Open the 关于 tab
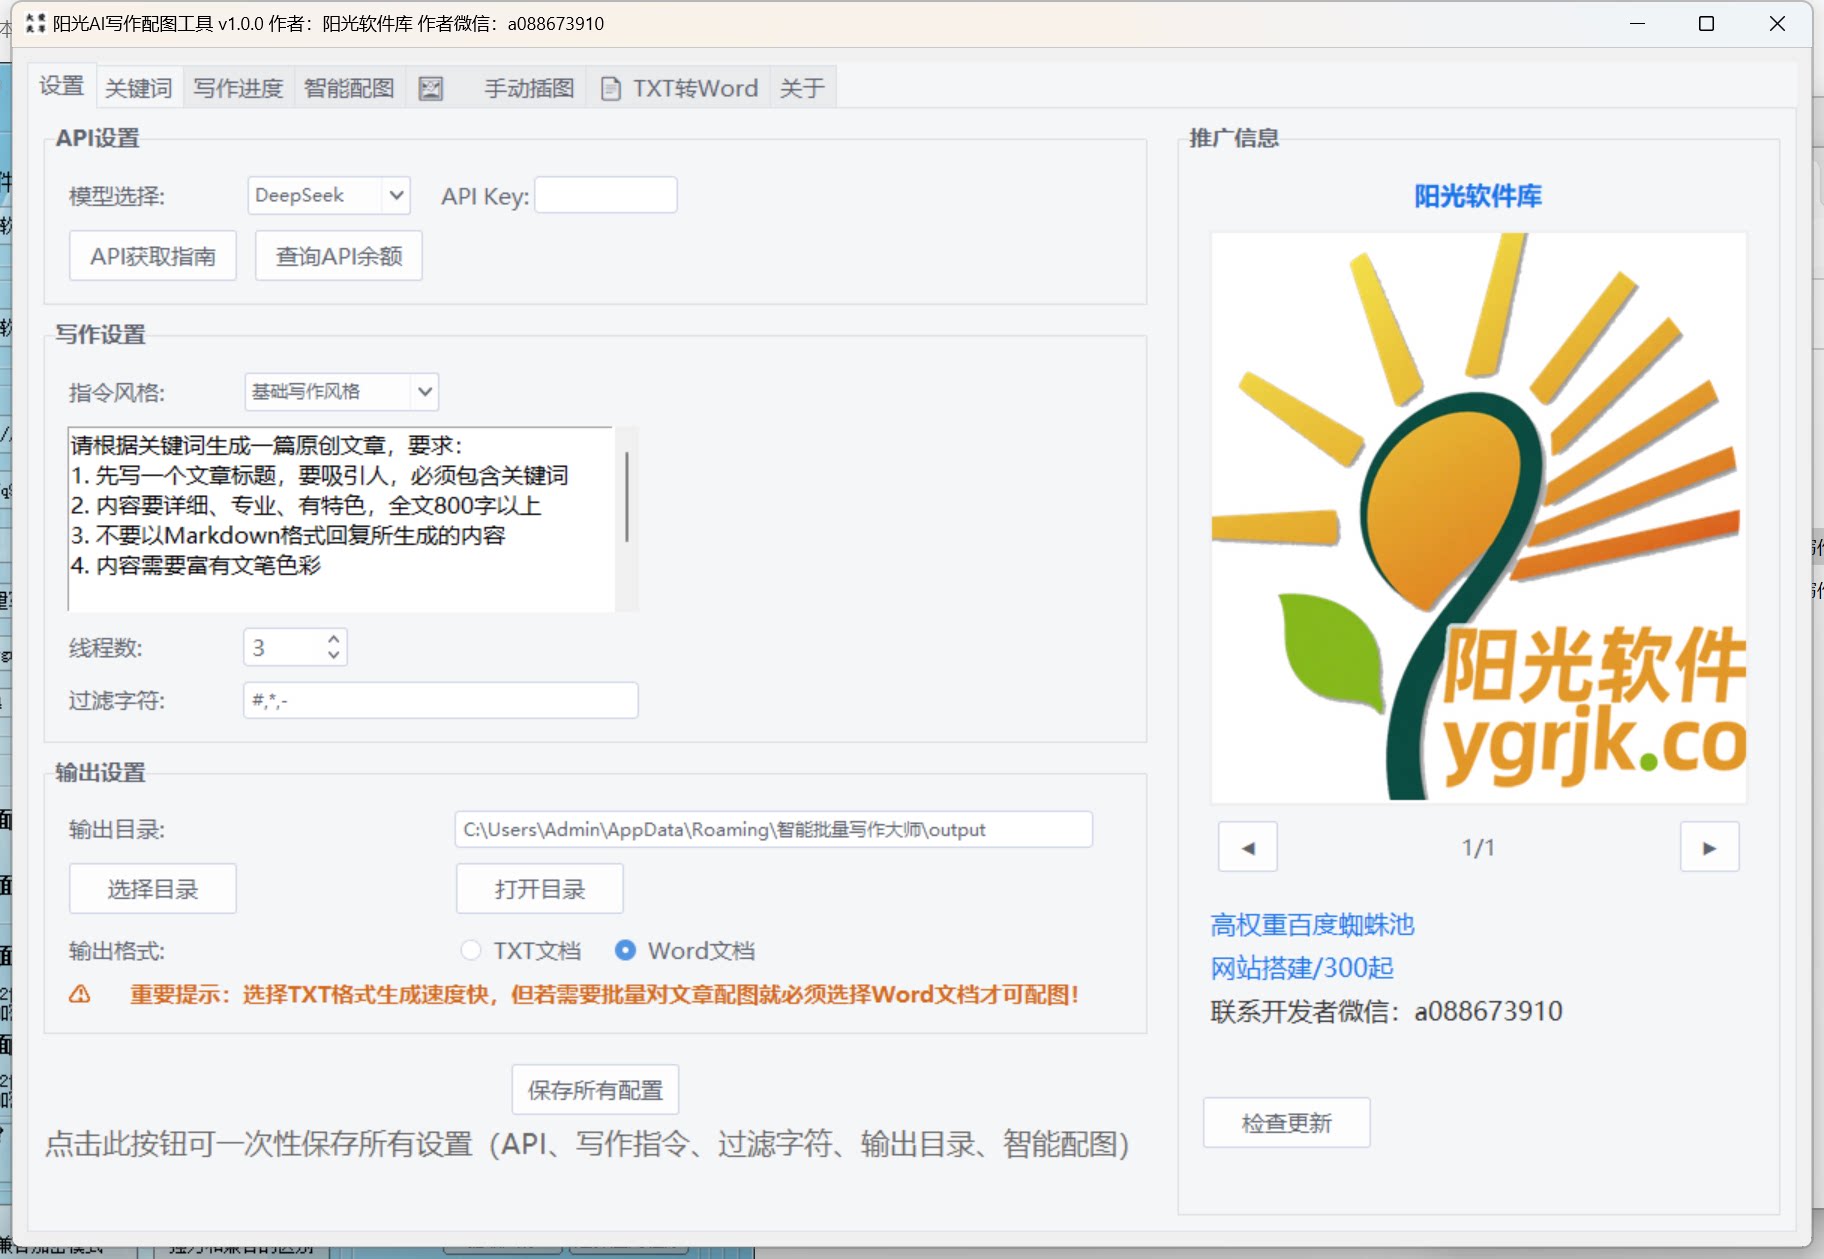The width and height of the screenshot is (1824, 1259). tap(801, 88)
